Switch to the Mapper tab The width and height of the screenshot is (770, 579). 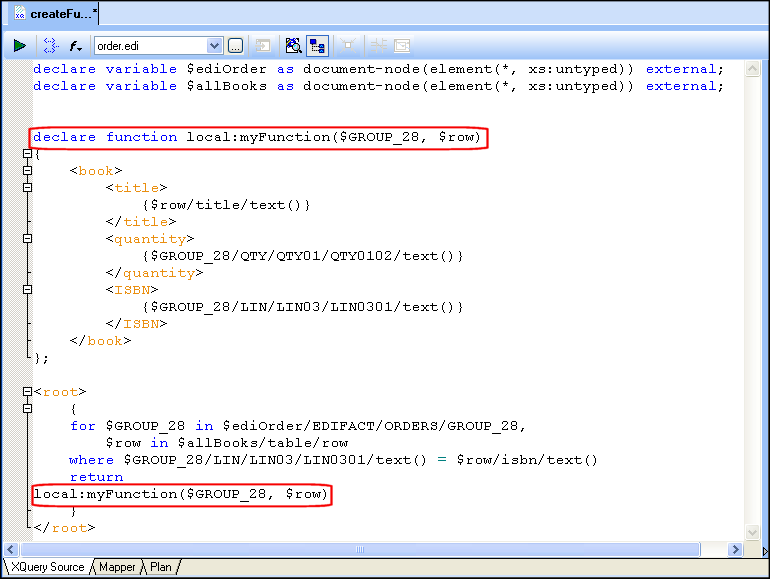click(117, 567)
